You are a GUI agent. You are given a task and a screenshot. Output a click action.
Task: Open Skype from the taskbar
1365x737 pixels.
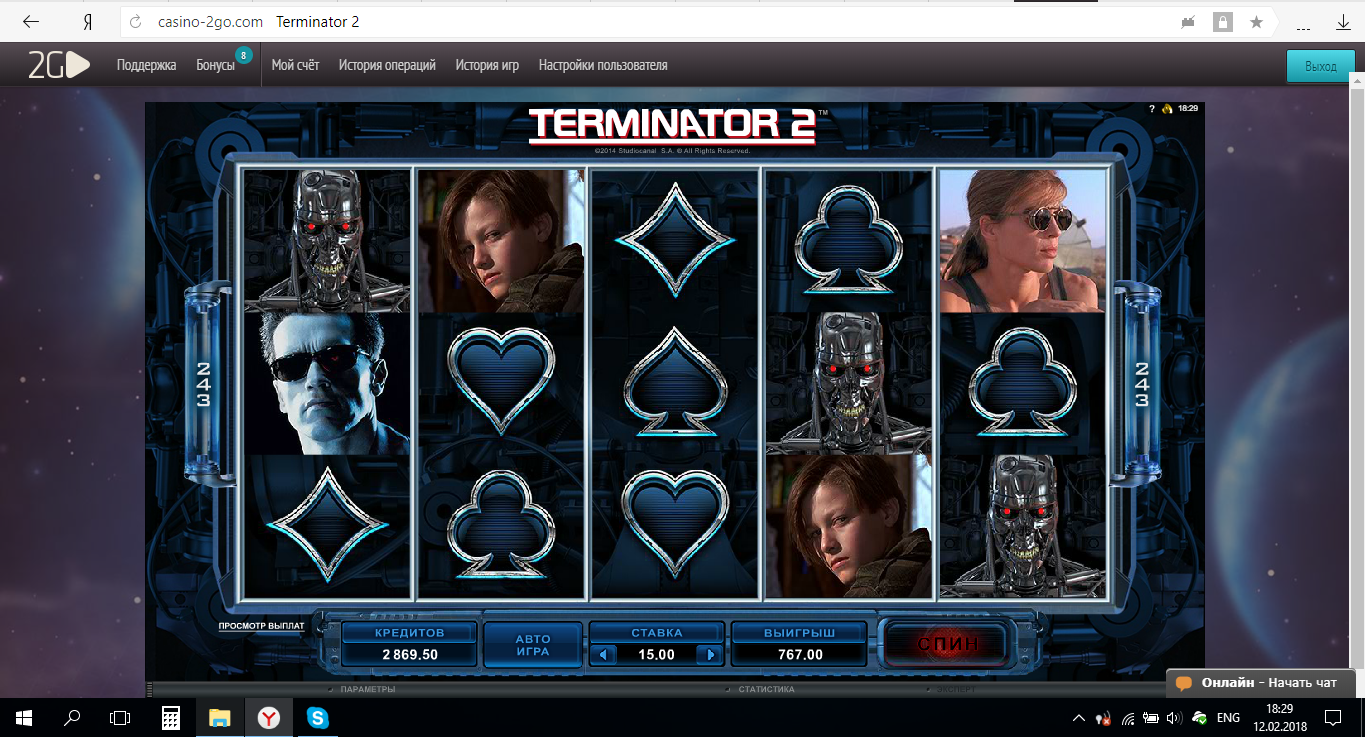click(x=318, y=717)
